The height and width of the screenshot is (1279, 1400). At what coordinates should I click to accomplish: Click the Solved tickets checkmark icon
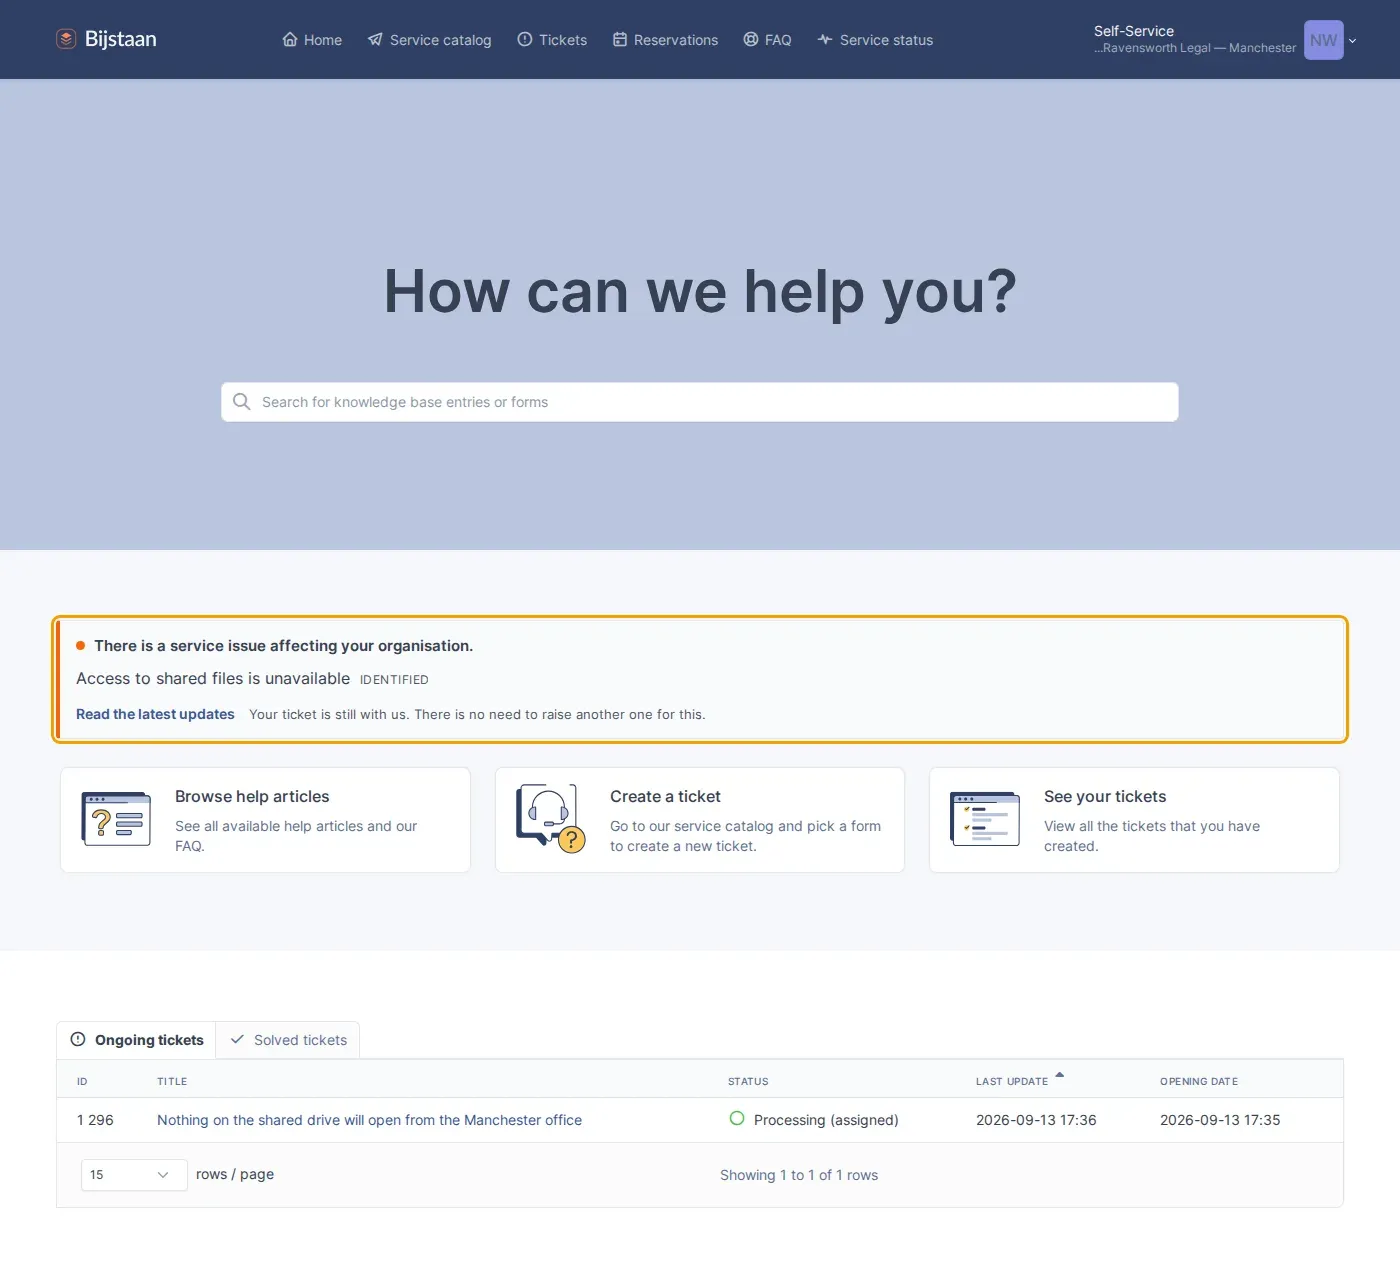pyautogui.click(x=237, y=1040)
